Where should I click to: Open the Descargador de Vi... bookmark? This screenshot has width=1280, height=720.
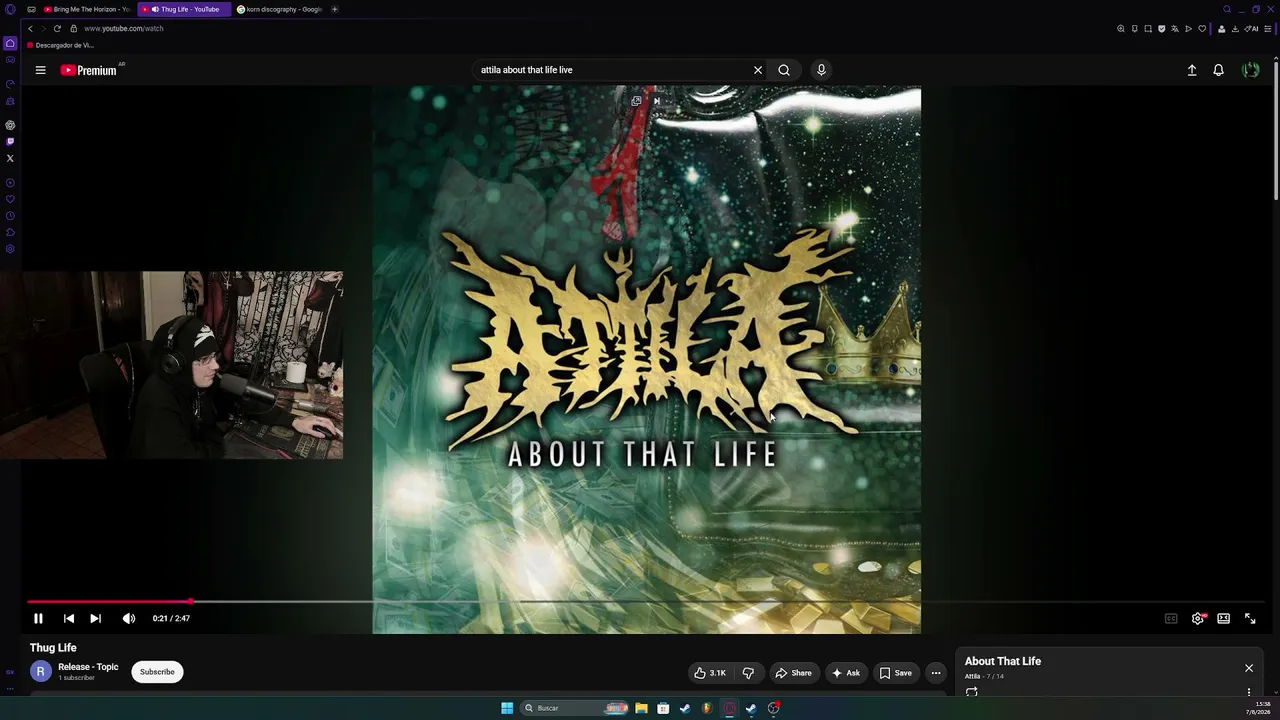click(61, 45)
